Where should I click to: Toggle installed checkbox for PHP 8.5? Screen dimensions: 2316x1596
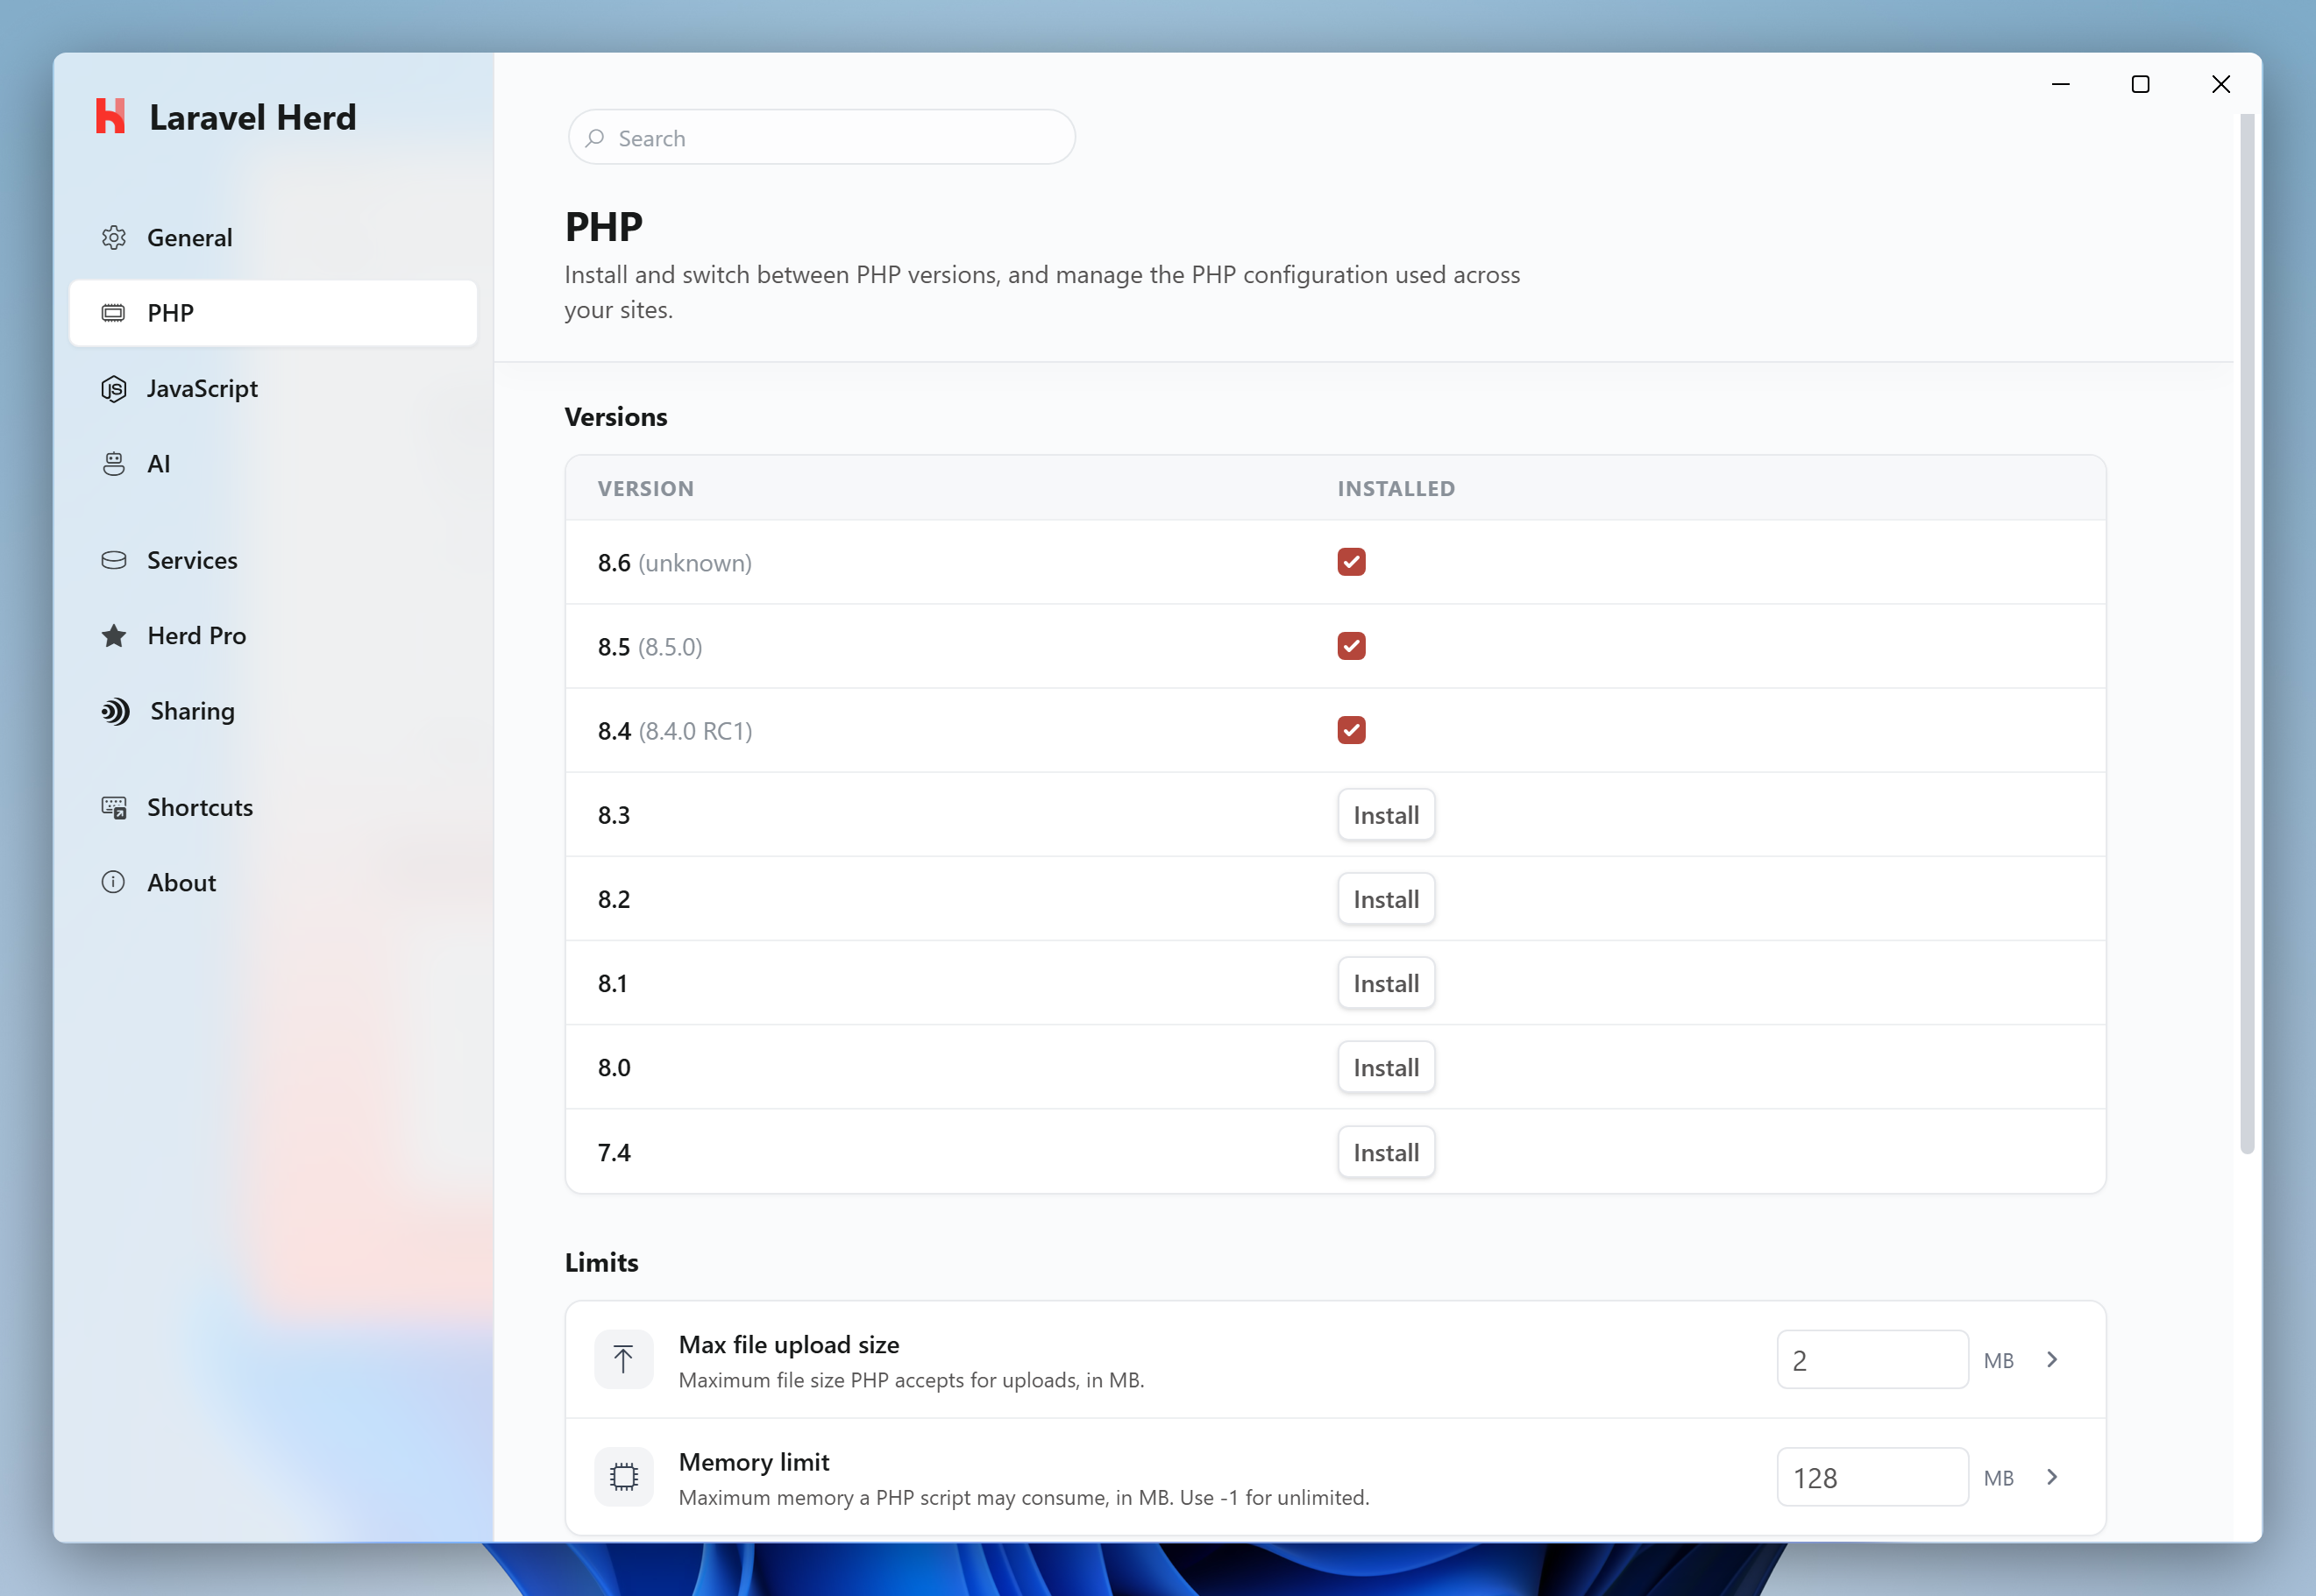(x=1351, y=646)
